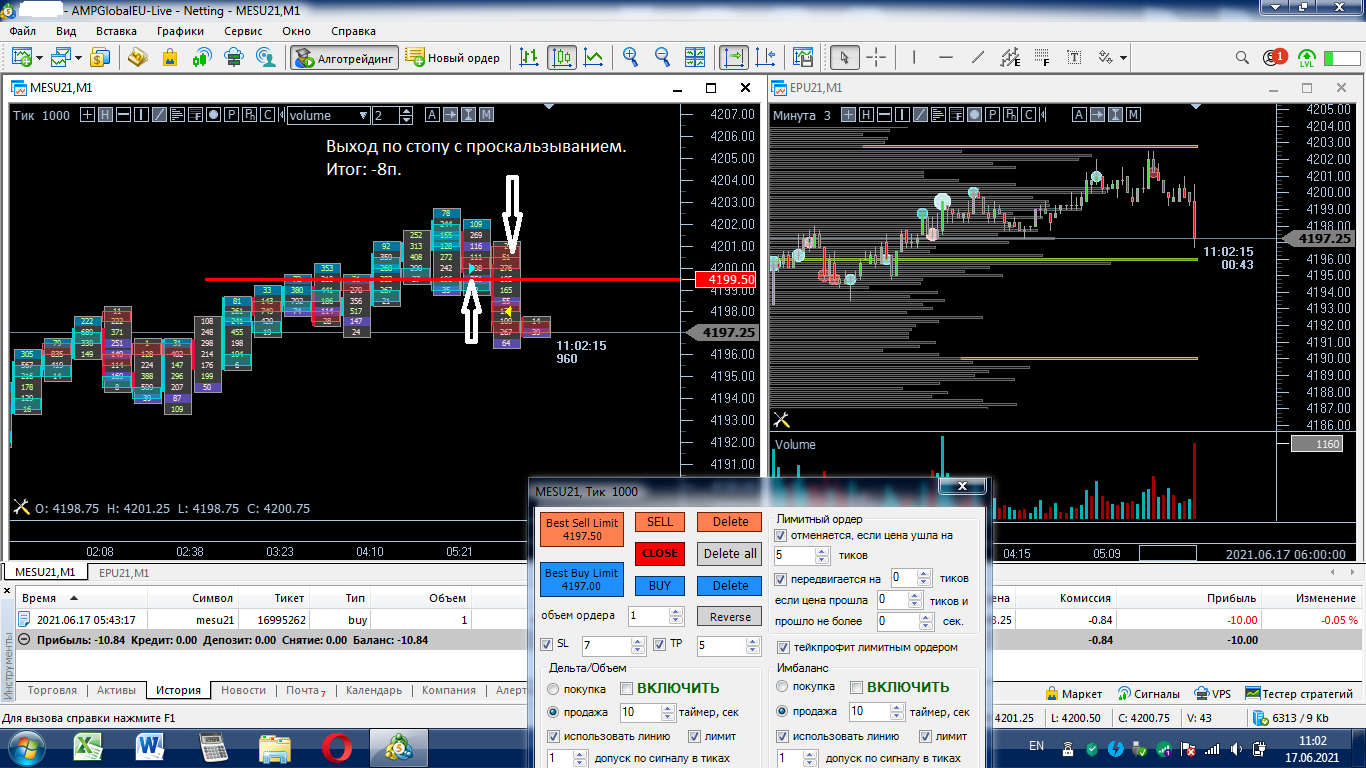The height and width of the screenshot is (768, 1366).
Task: Tile chart windows with grid icon
Action: pyautogui.click(x=696, y=57)
